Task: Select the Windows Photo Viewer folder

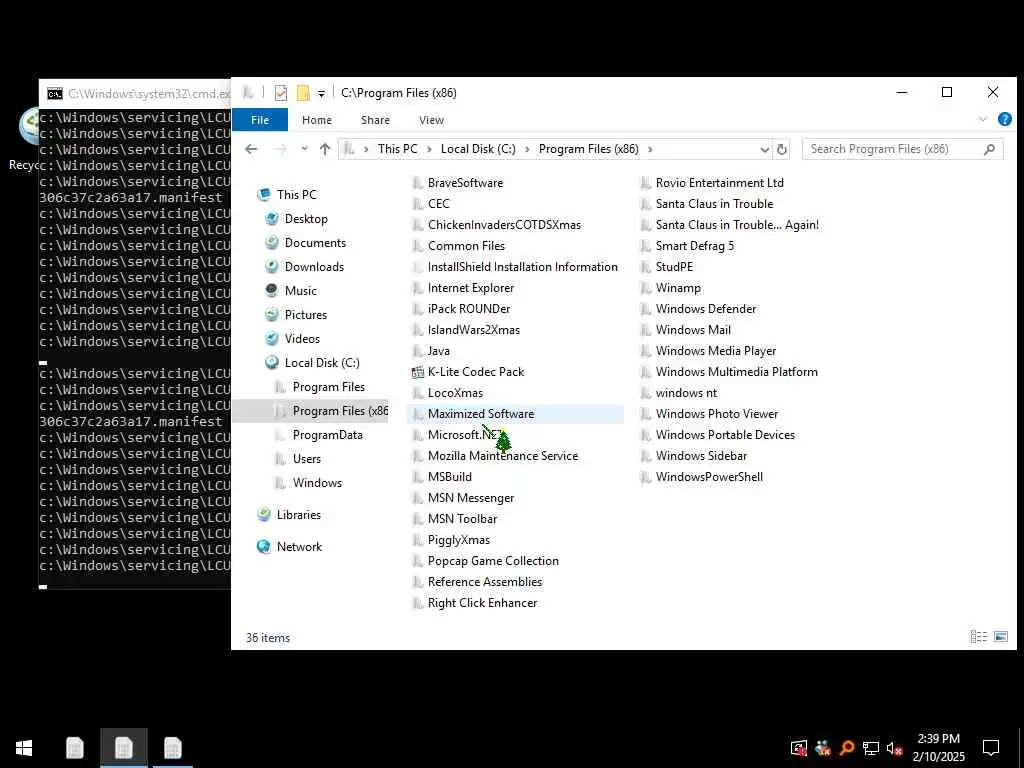Action: (717, 414)
